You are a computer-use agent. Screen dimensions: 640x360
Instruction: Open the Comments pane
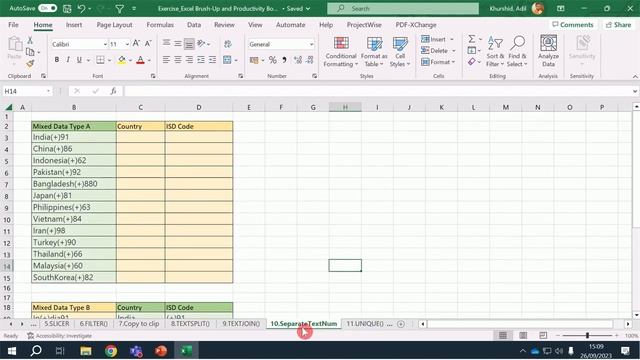573,24
